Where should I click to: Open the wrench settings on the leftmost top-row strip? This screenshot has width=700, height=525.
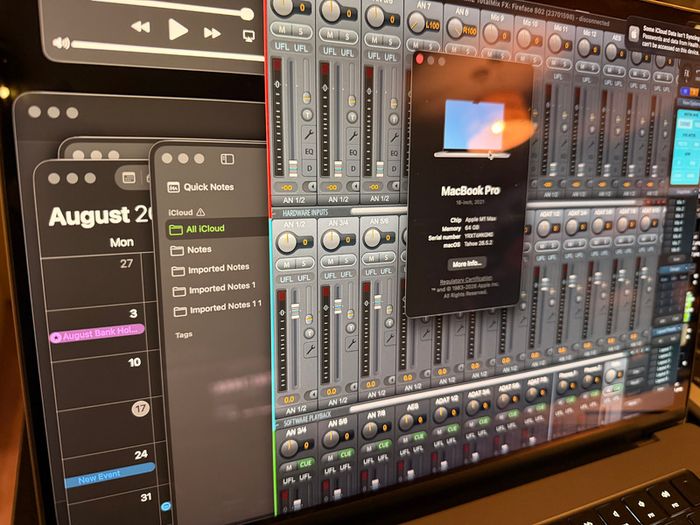point(308,133)
